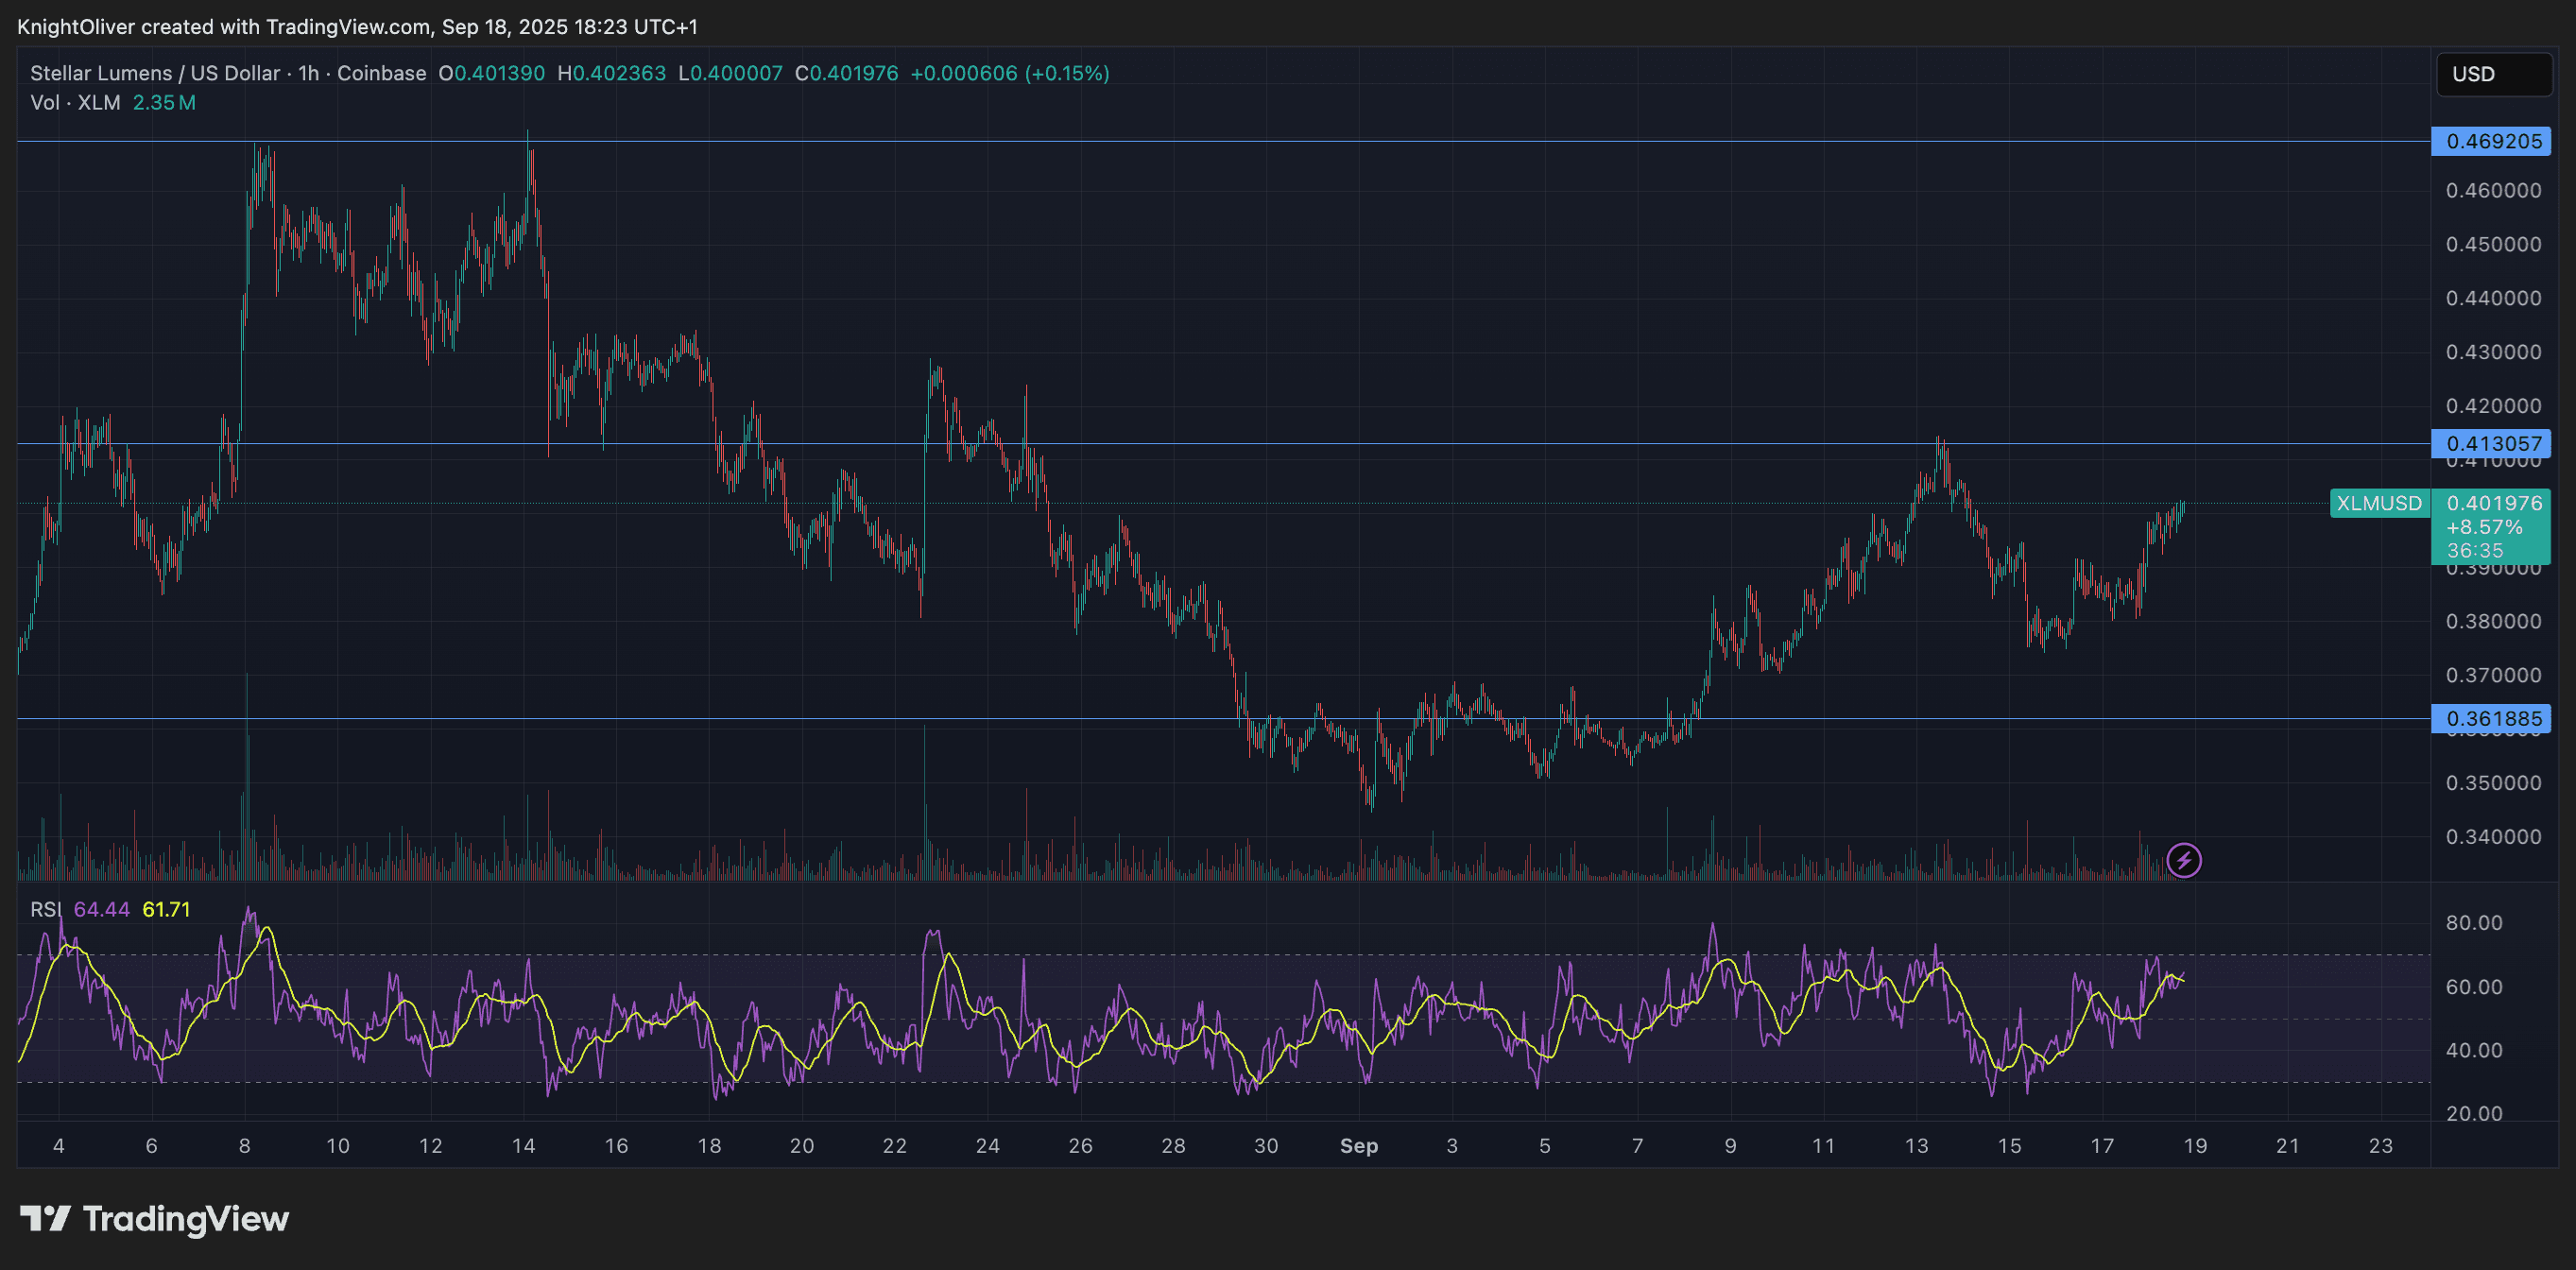The height and width of the screenshot is (1270, 2576).
Task: Select the RSI indicator label
Action: point(48,909)
